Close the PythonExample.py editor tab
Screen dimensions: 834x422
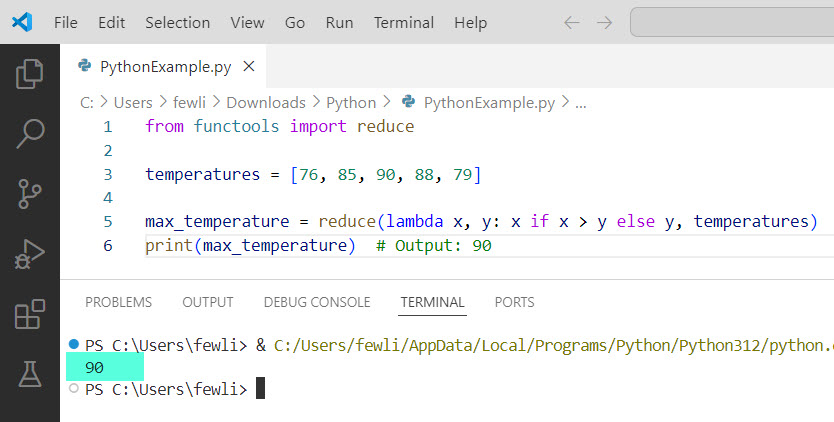coord(249,67)
